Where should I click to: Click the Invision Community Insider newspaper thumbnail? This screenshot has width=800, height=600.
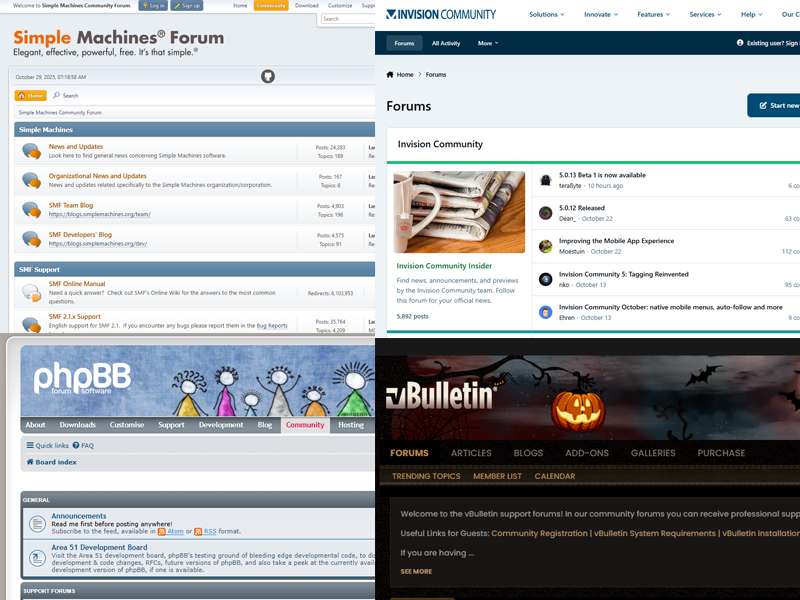click(x=459, y=212)
